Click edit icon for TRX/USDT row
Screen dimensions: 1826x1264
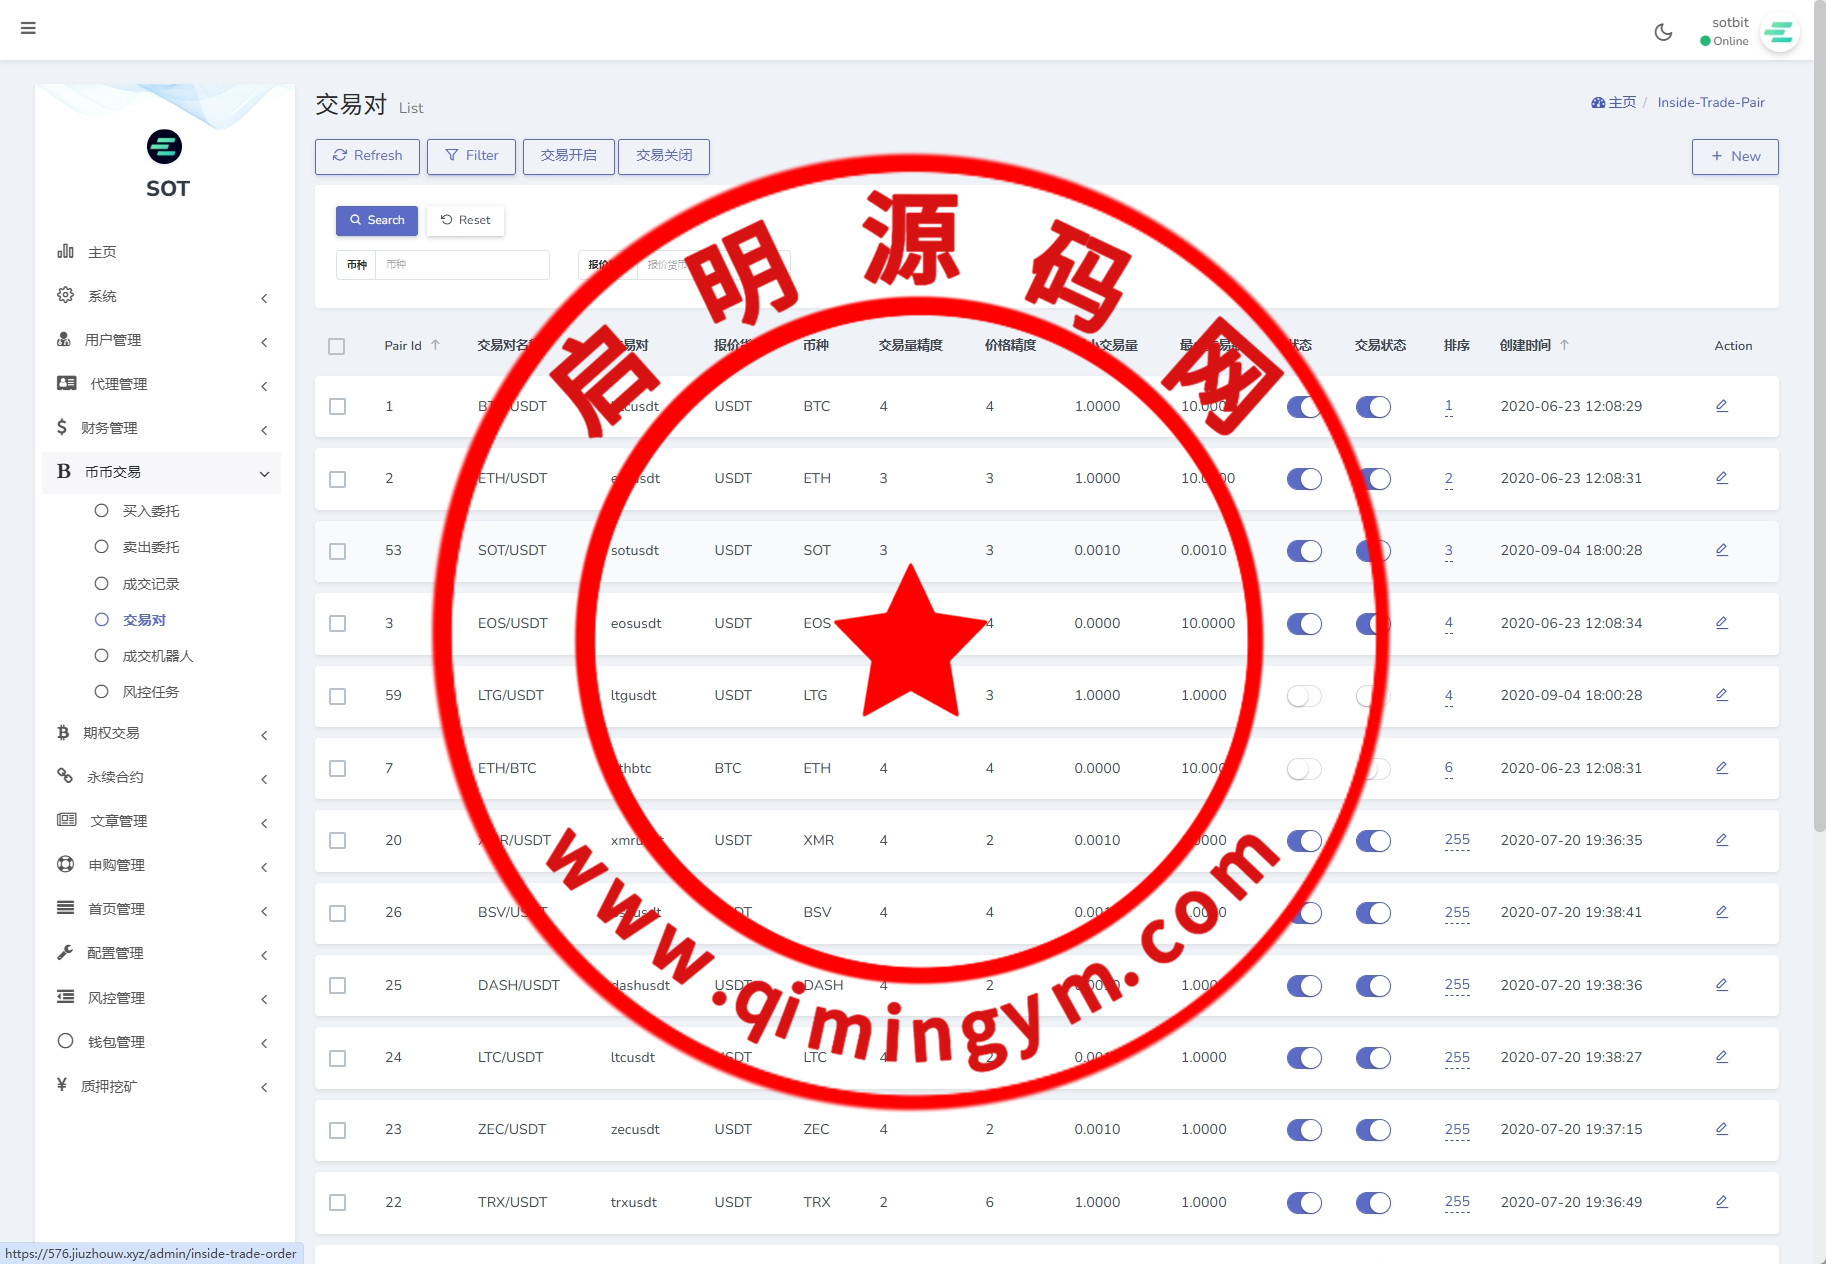(x=1721, y=1202)
